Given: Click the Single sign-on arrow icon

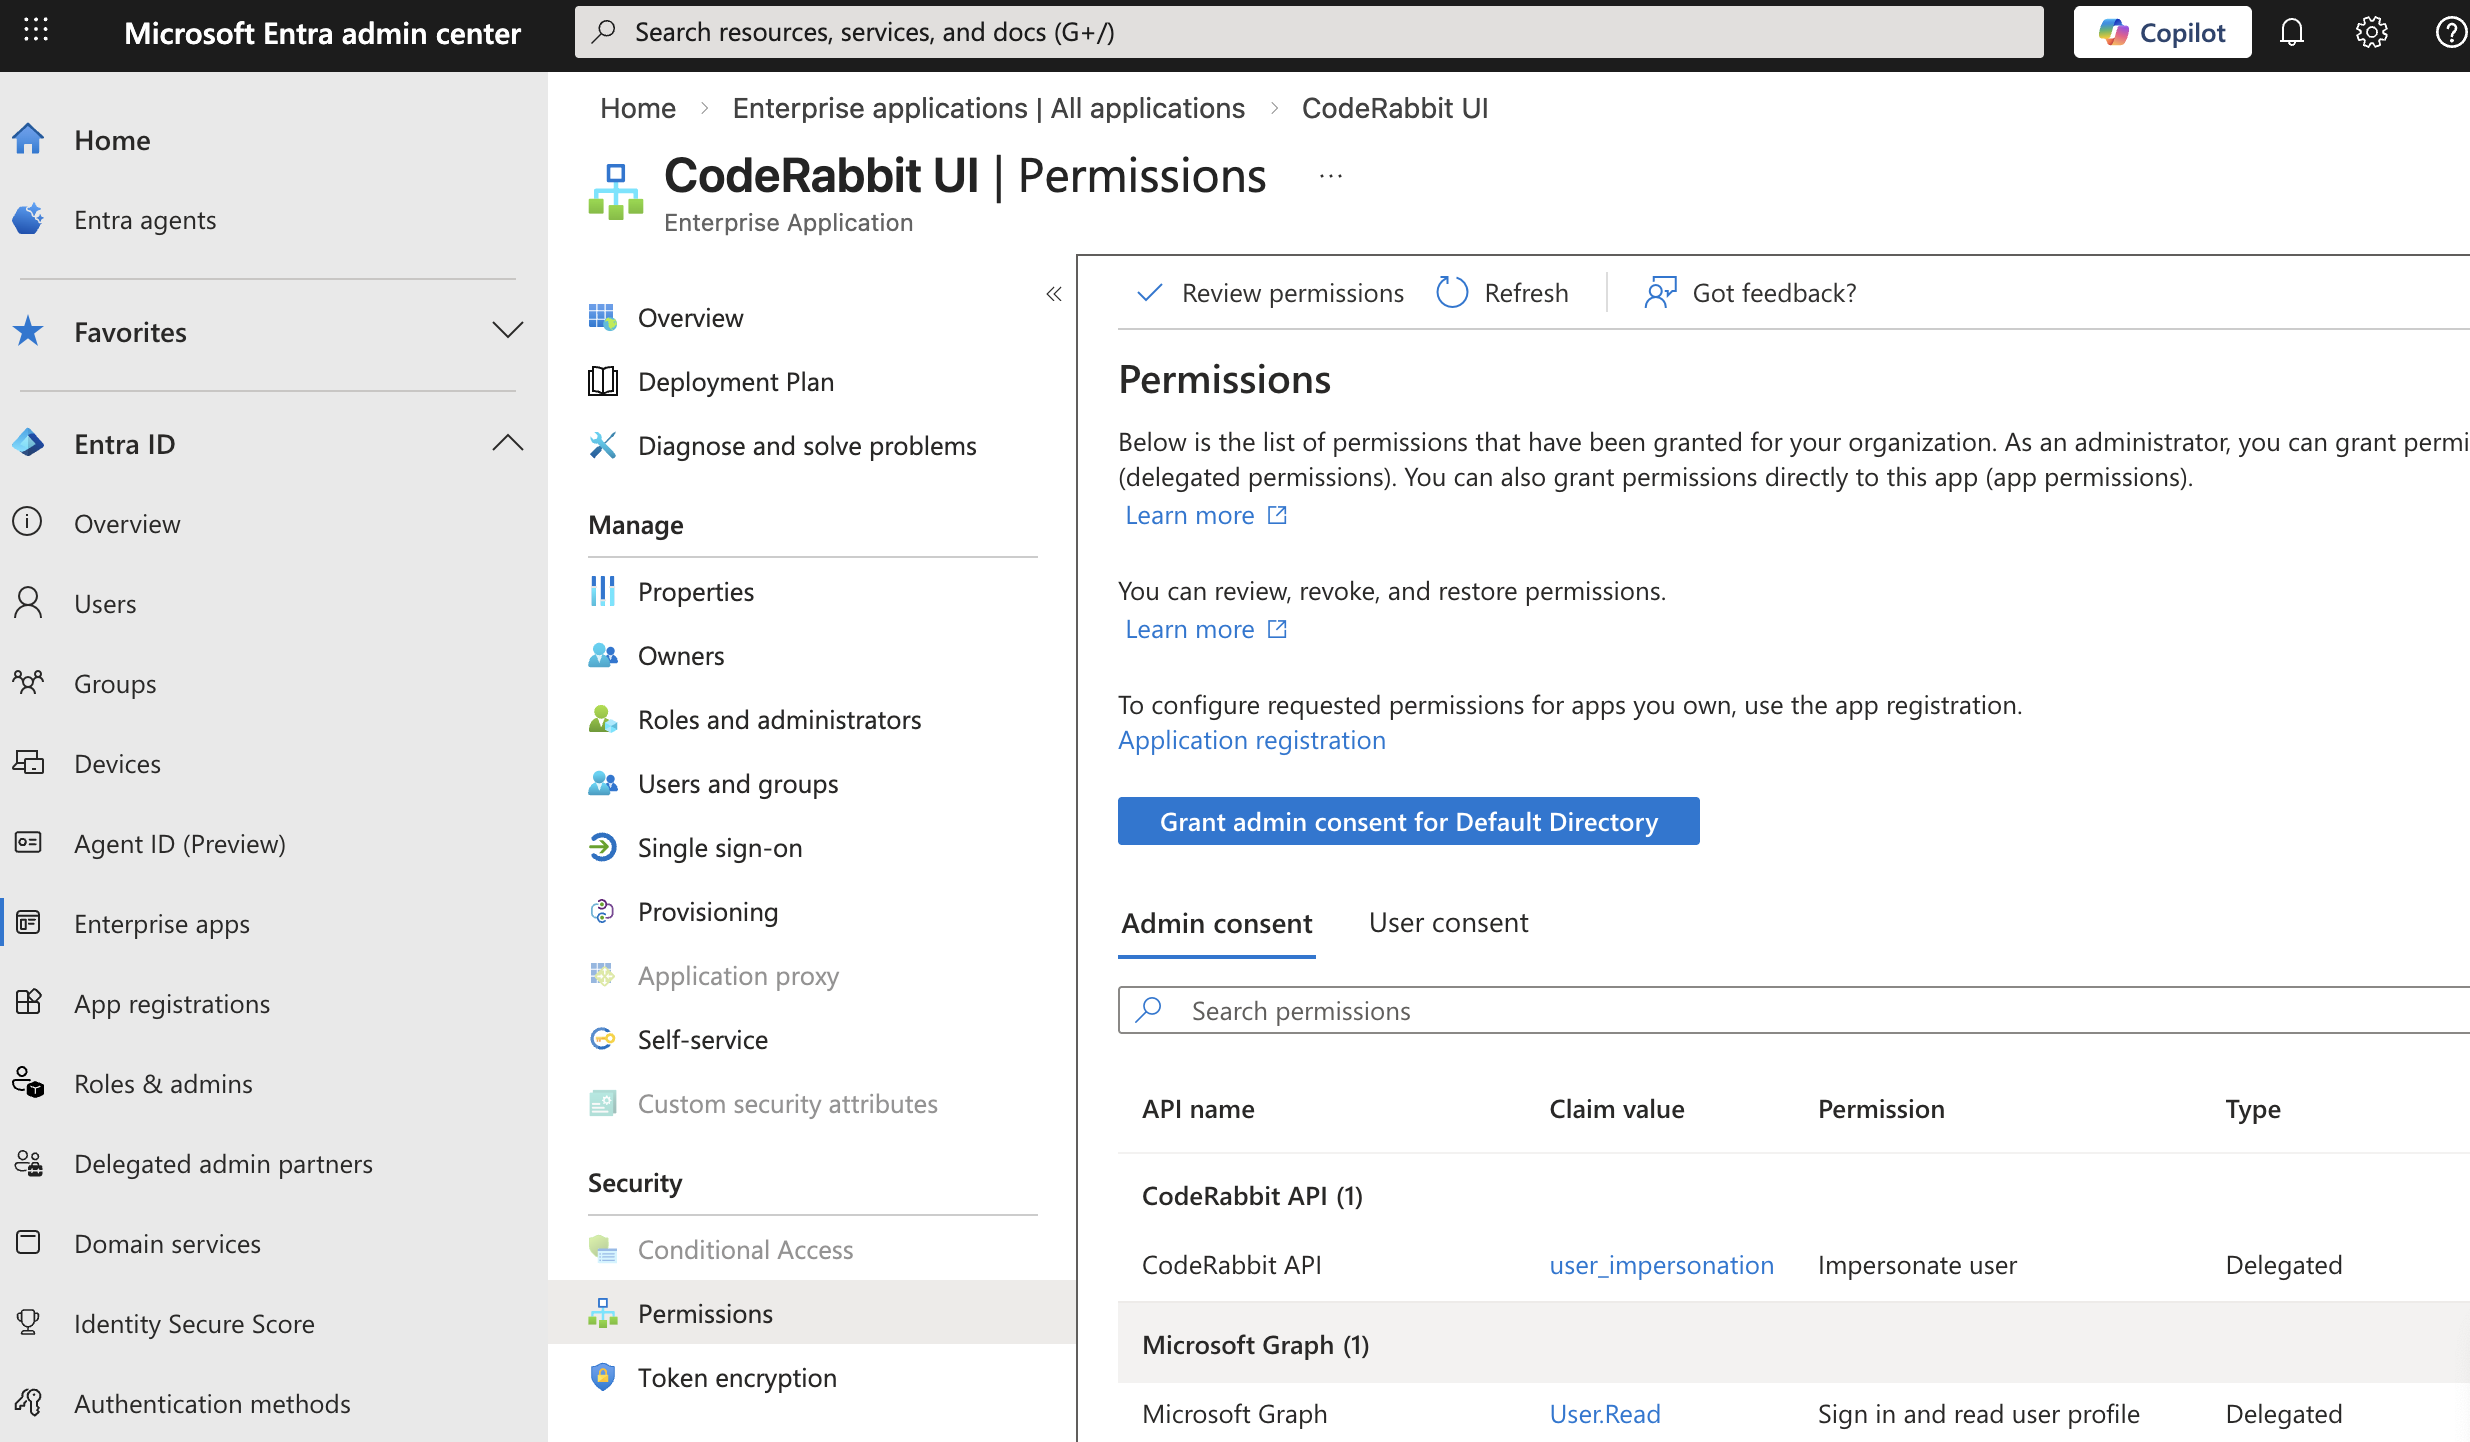Looking at the screenshot, I should (603, 847).
